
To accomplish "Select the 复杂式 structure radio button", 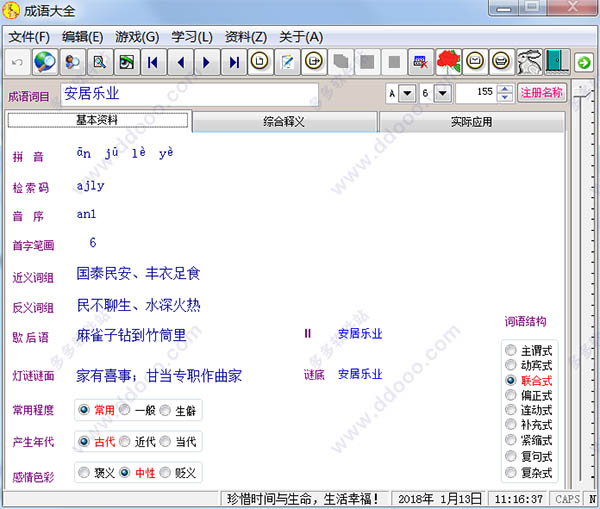I will coord(510,473).
